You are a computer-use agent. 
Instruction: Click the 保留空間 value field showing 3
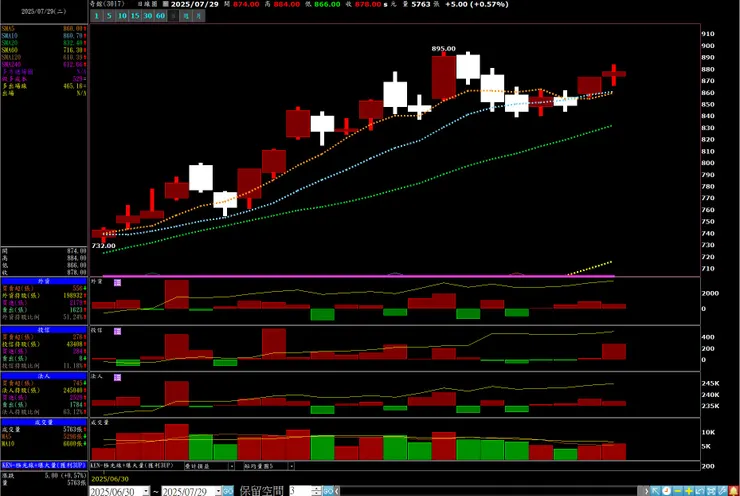click(300, 491)
